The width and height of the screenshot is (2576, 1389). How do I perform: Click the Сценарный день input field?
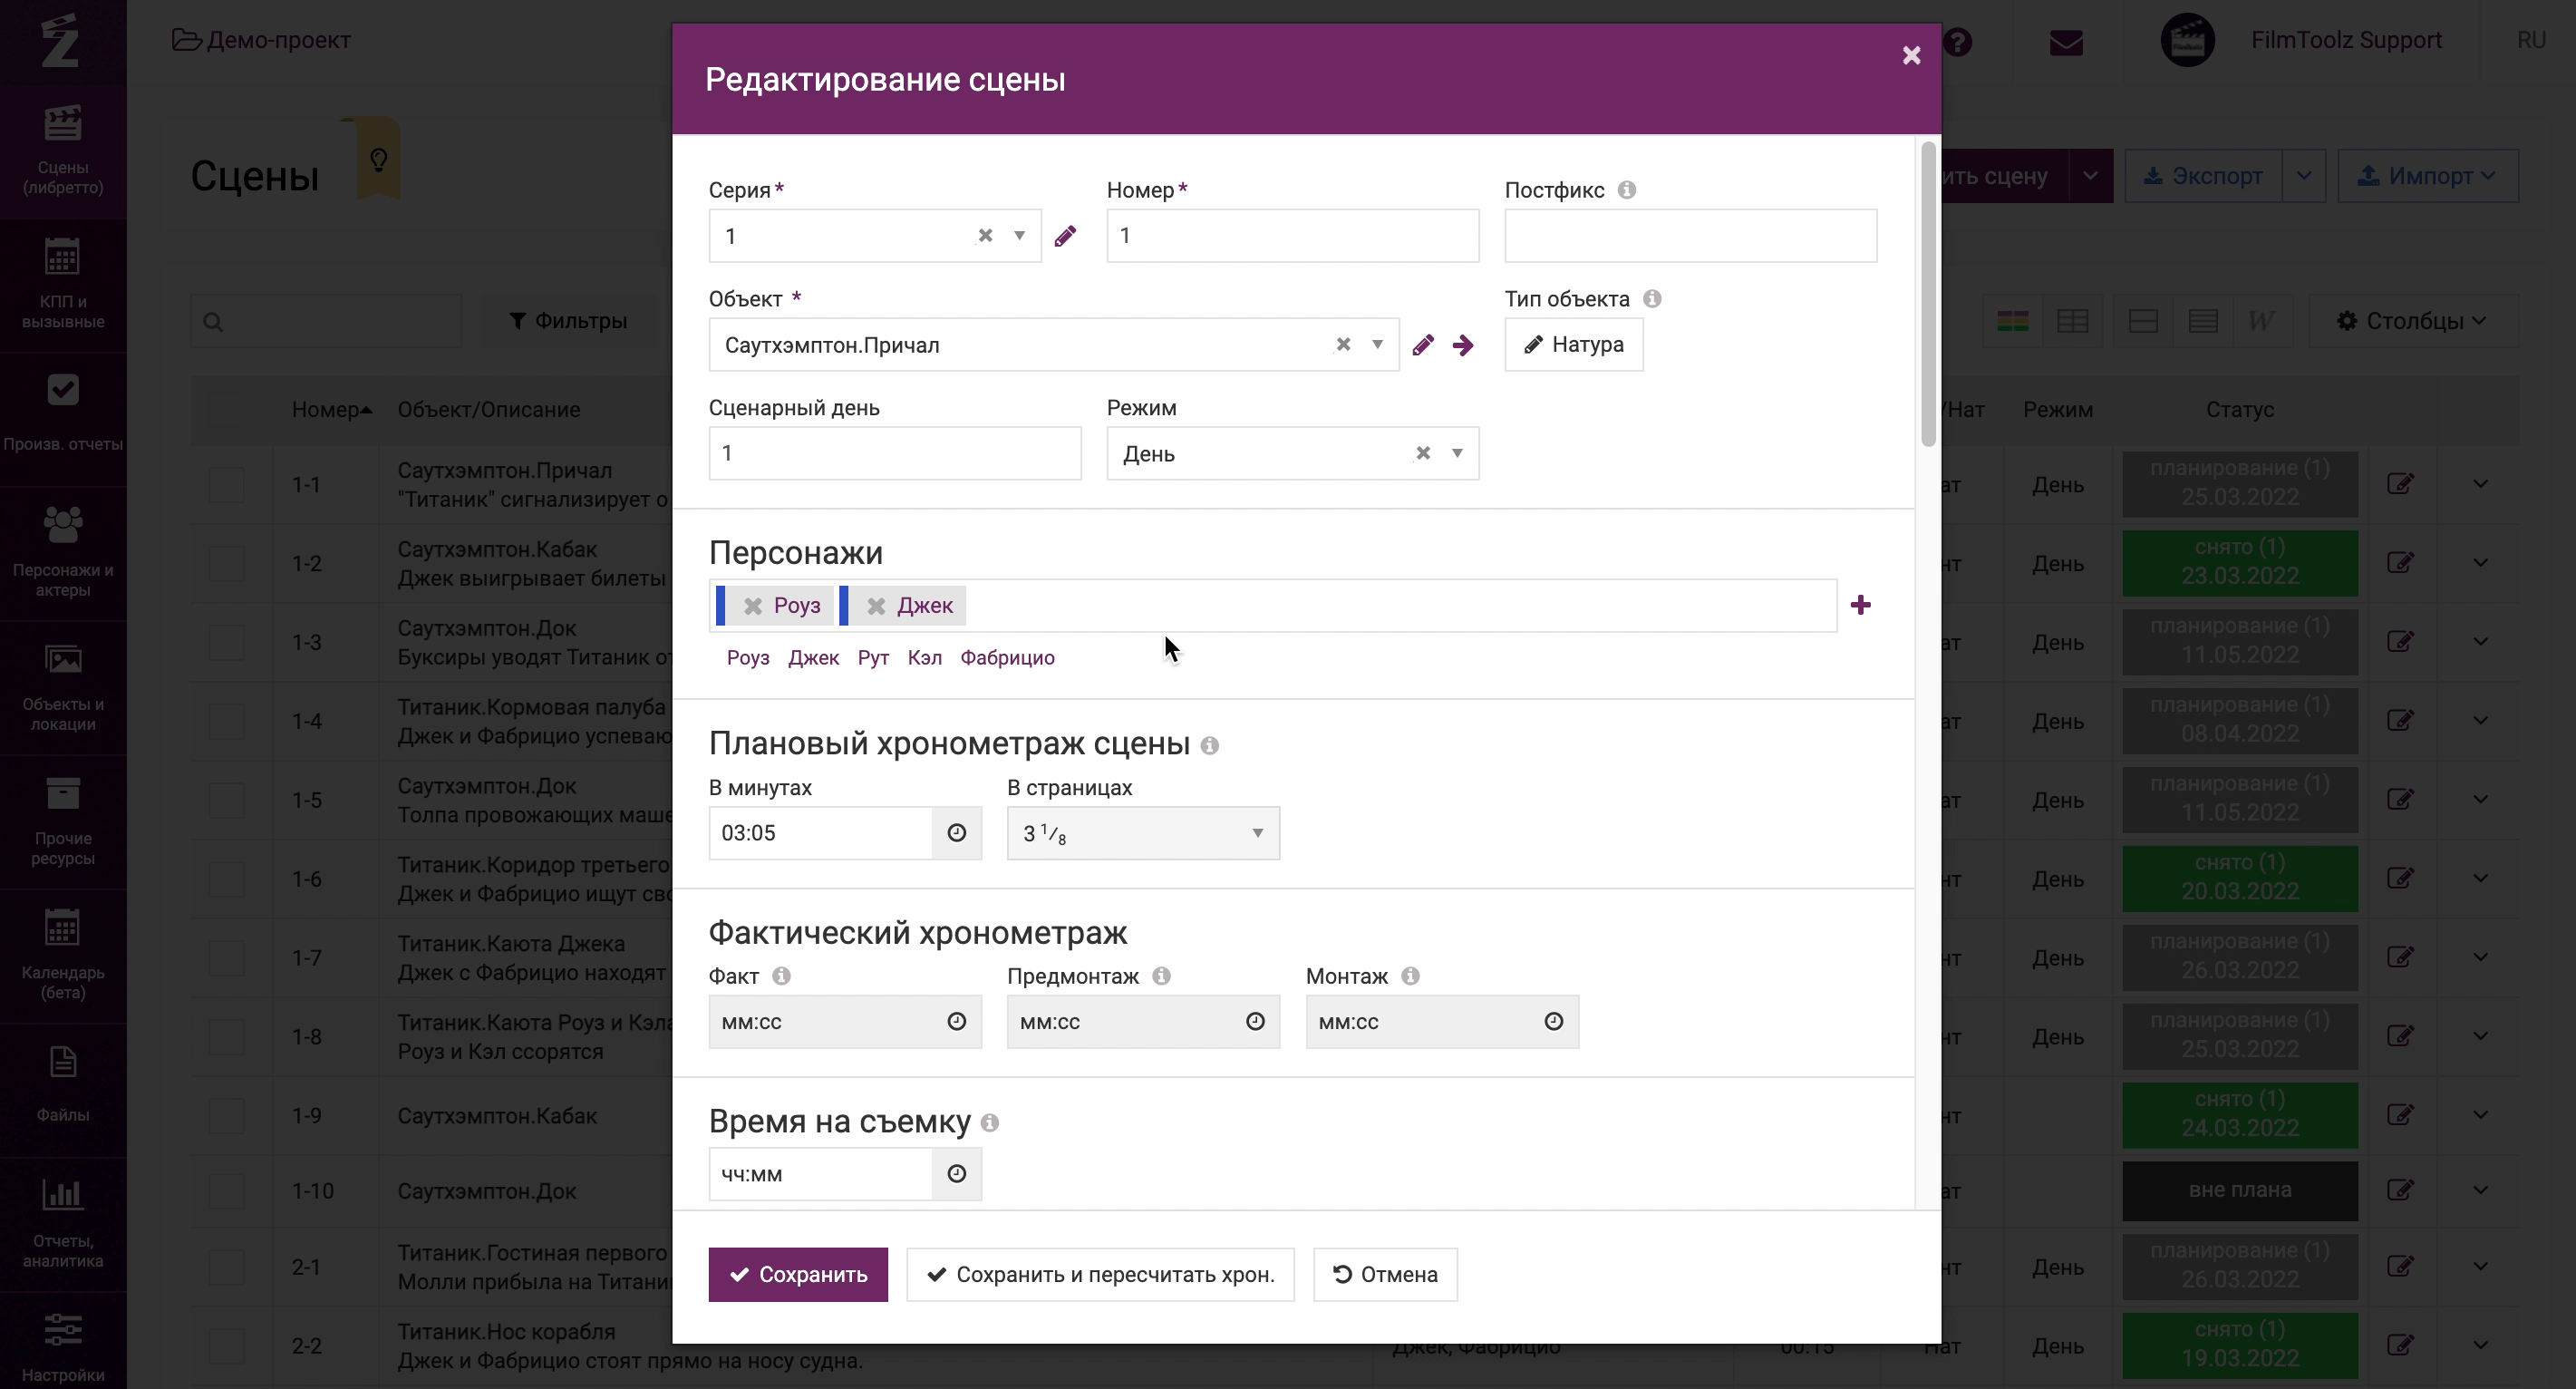point(894,453)
